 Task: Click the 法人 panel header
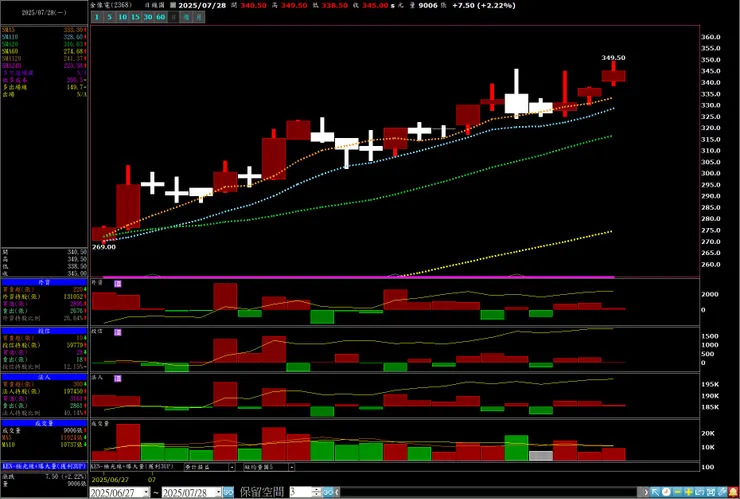click(x=44, y=377)
